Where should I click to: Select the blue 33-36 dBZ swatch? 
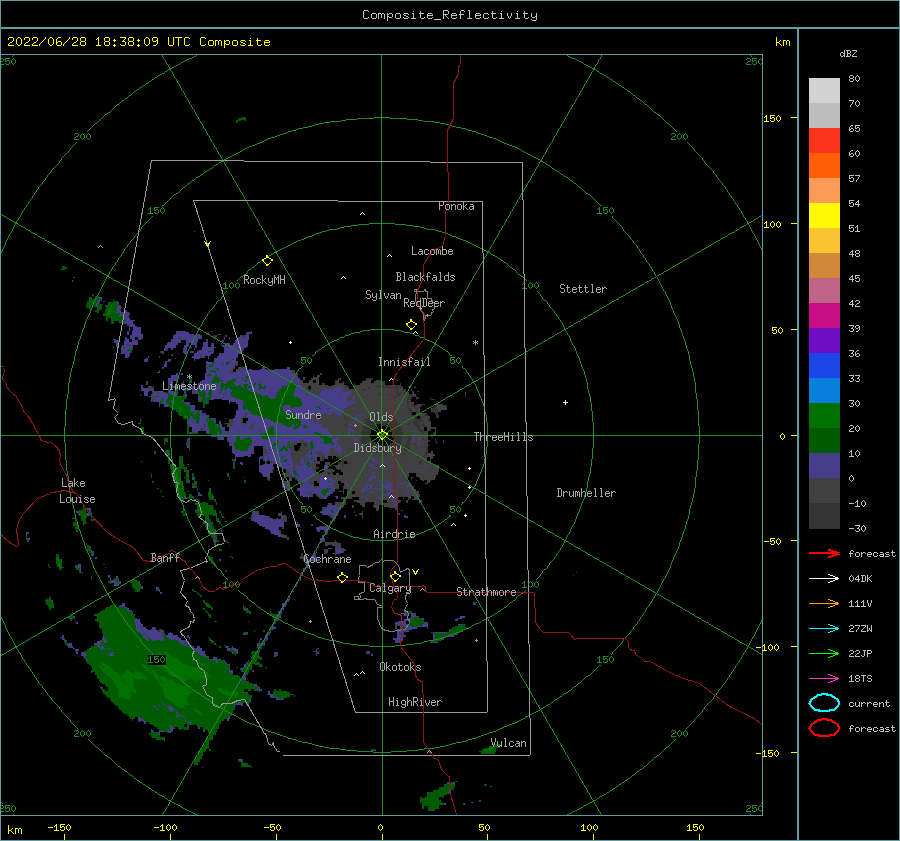point(824,366)
